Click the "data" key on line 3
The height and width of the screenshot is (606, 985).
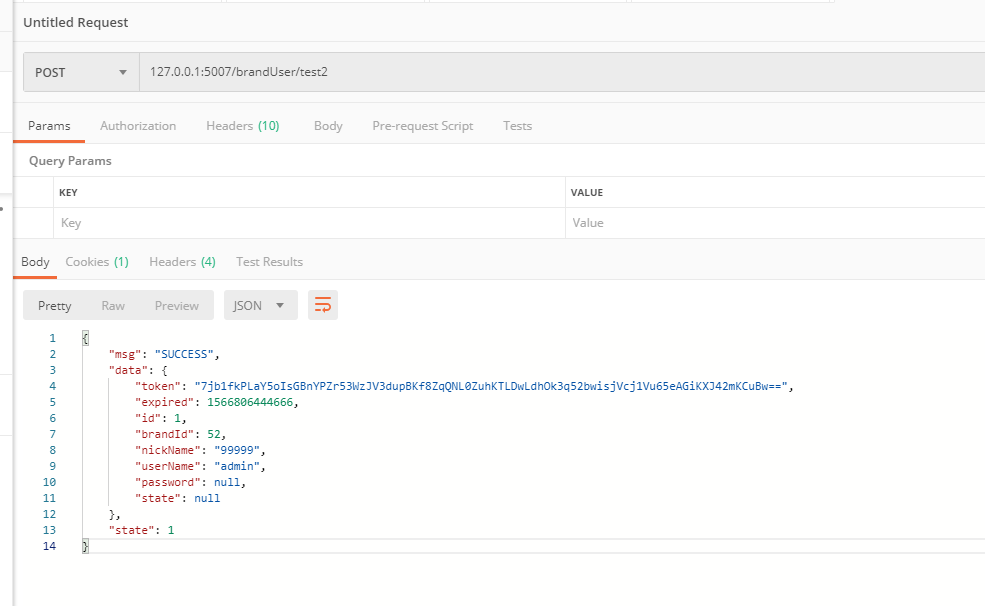[x=128, y=370]
